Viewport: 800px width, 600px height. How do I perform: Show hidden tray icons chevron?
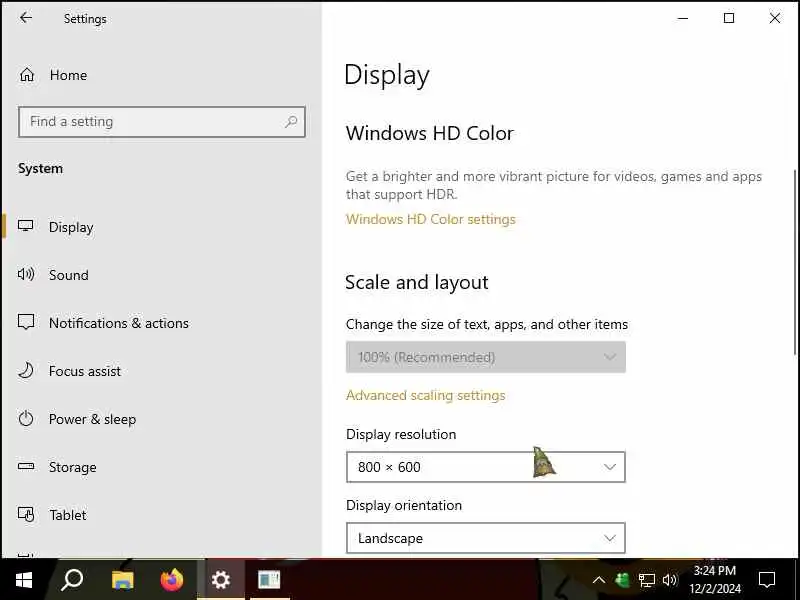[x=599, y=580]
